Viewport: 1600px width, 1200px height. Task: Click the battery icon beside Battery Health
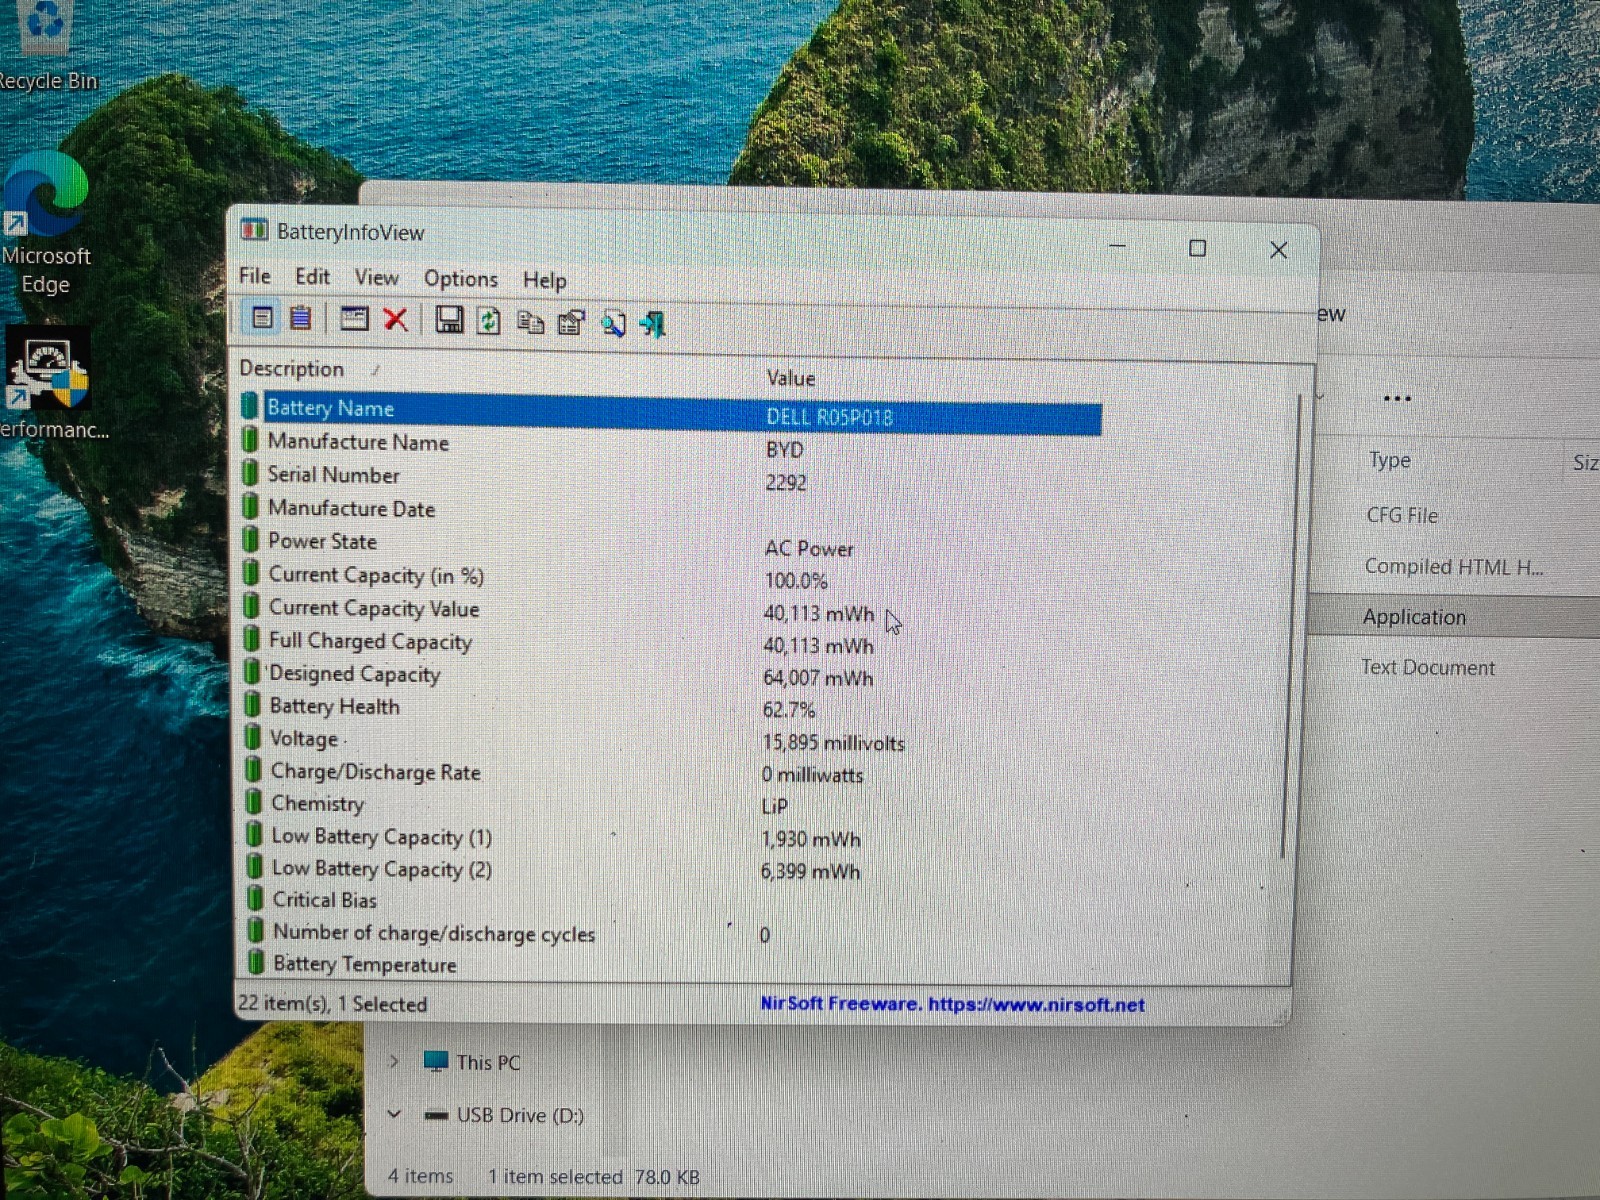[253, 704]
